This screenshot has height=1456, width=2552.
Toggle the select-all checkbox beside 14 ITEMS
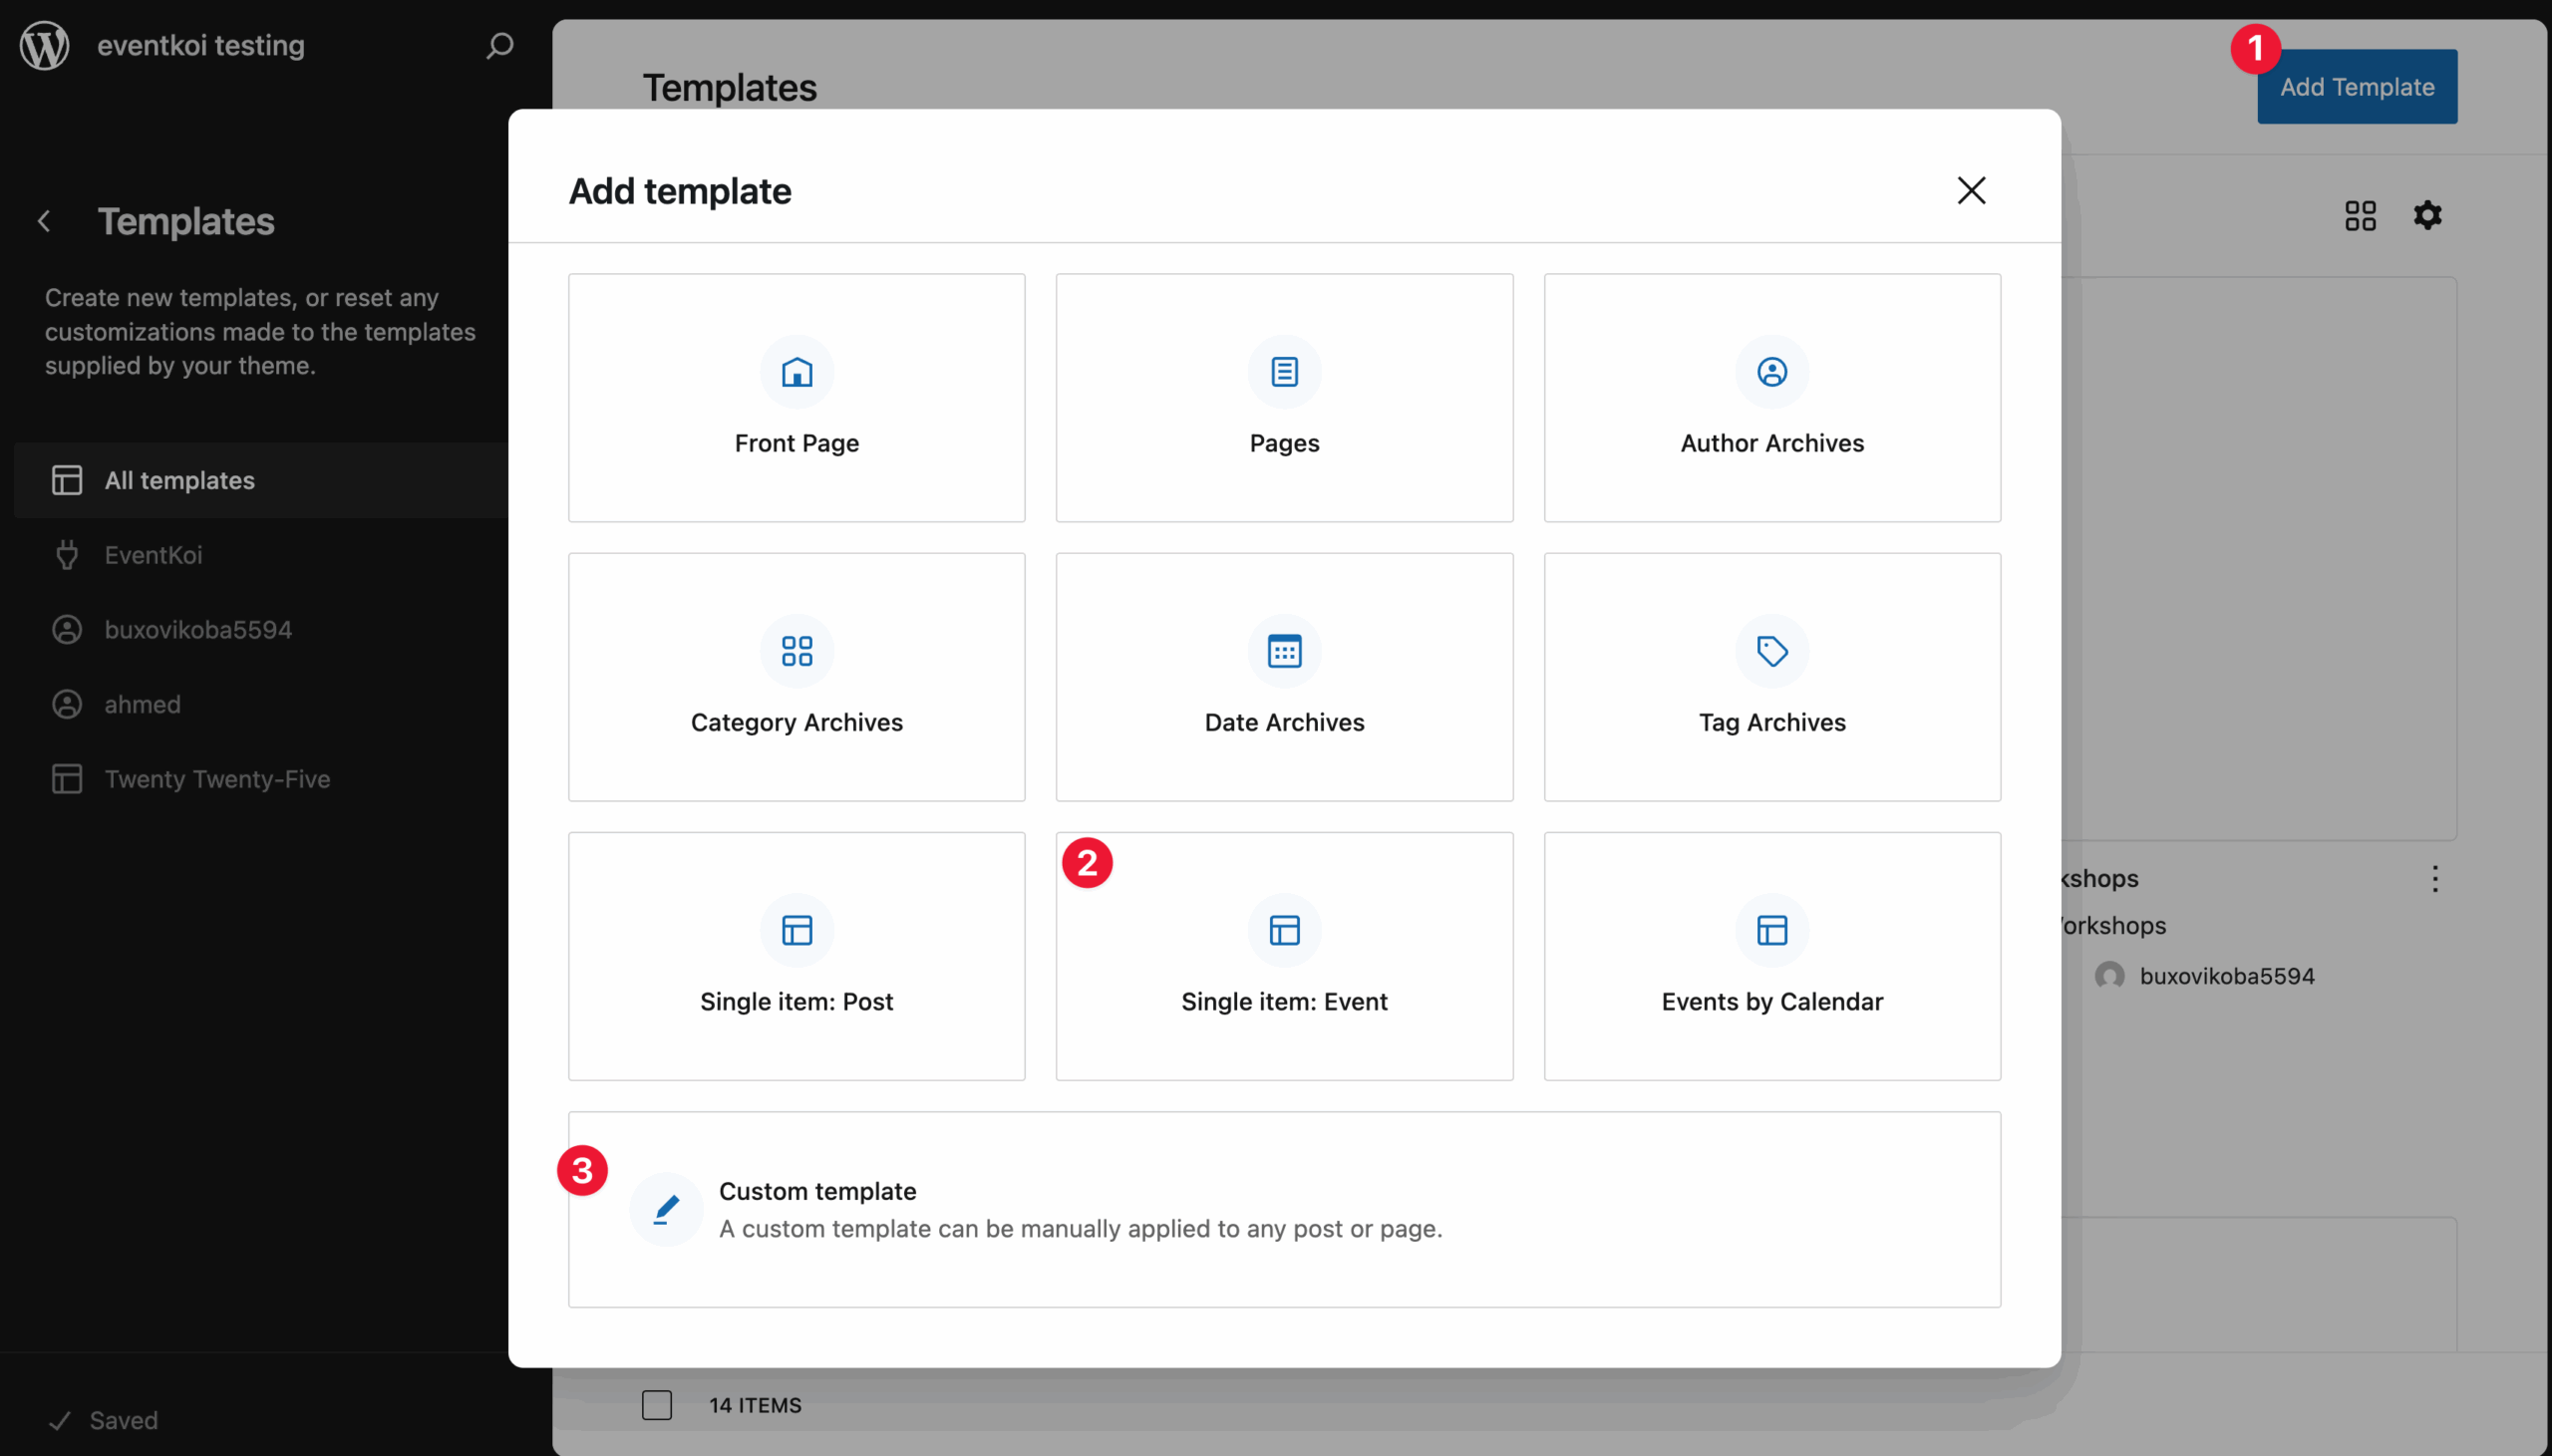tap(657, 1405)
